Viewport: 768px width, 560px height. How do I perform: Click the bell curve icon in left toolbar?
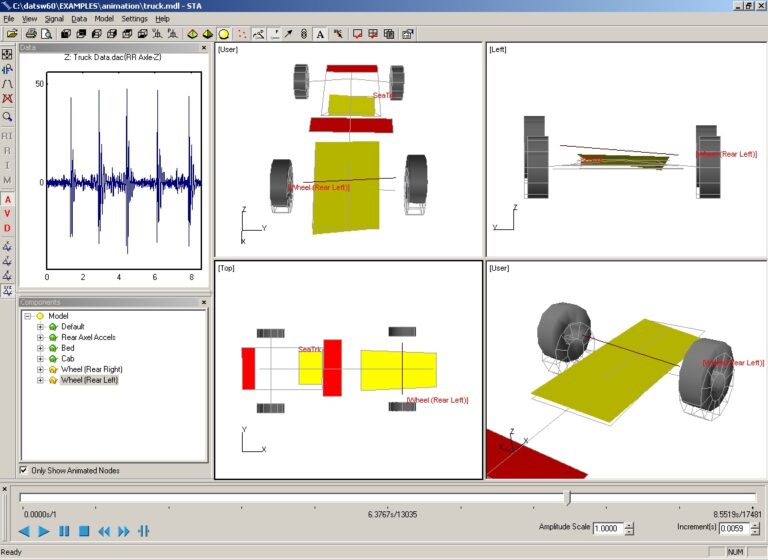7,84
